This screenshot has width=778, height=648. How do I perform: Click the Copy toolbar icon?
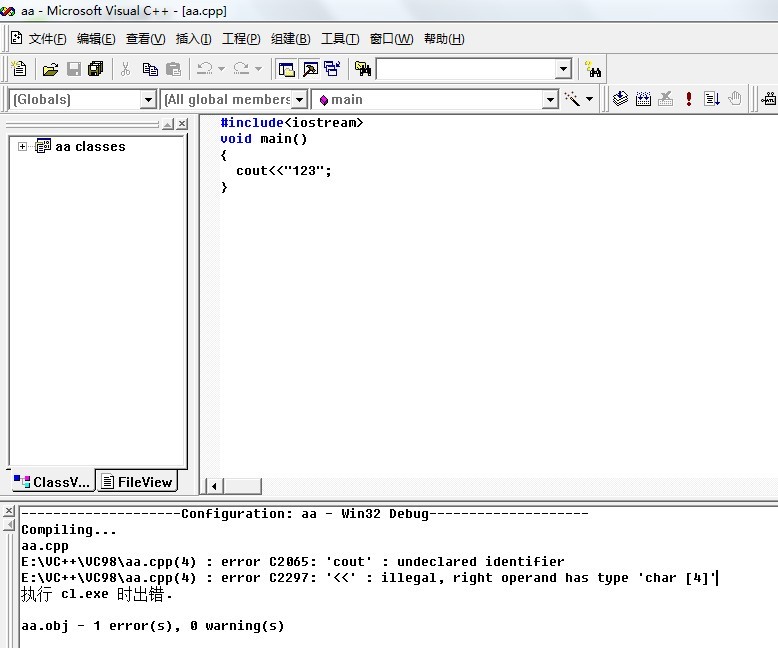pyautogui.click(x=150, y=69)
